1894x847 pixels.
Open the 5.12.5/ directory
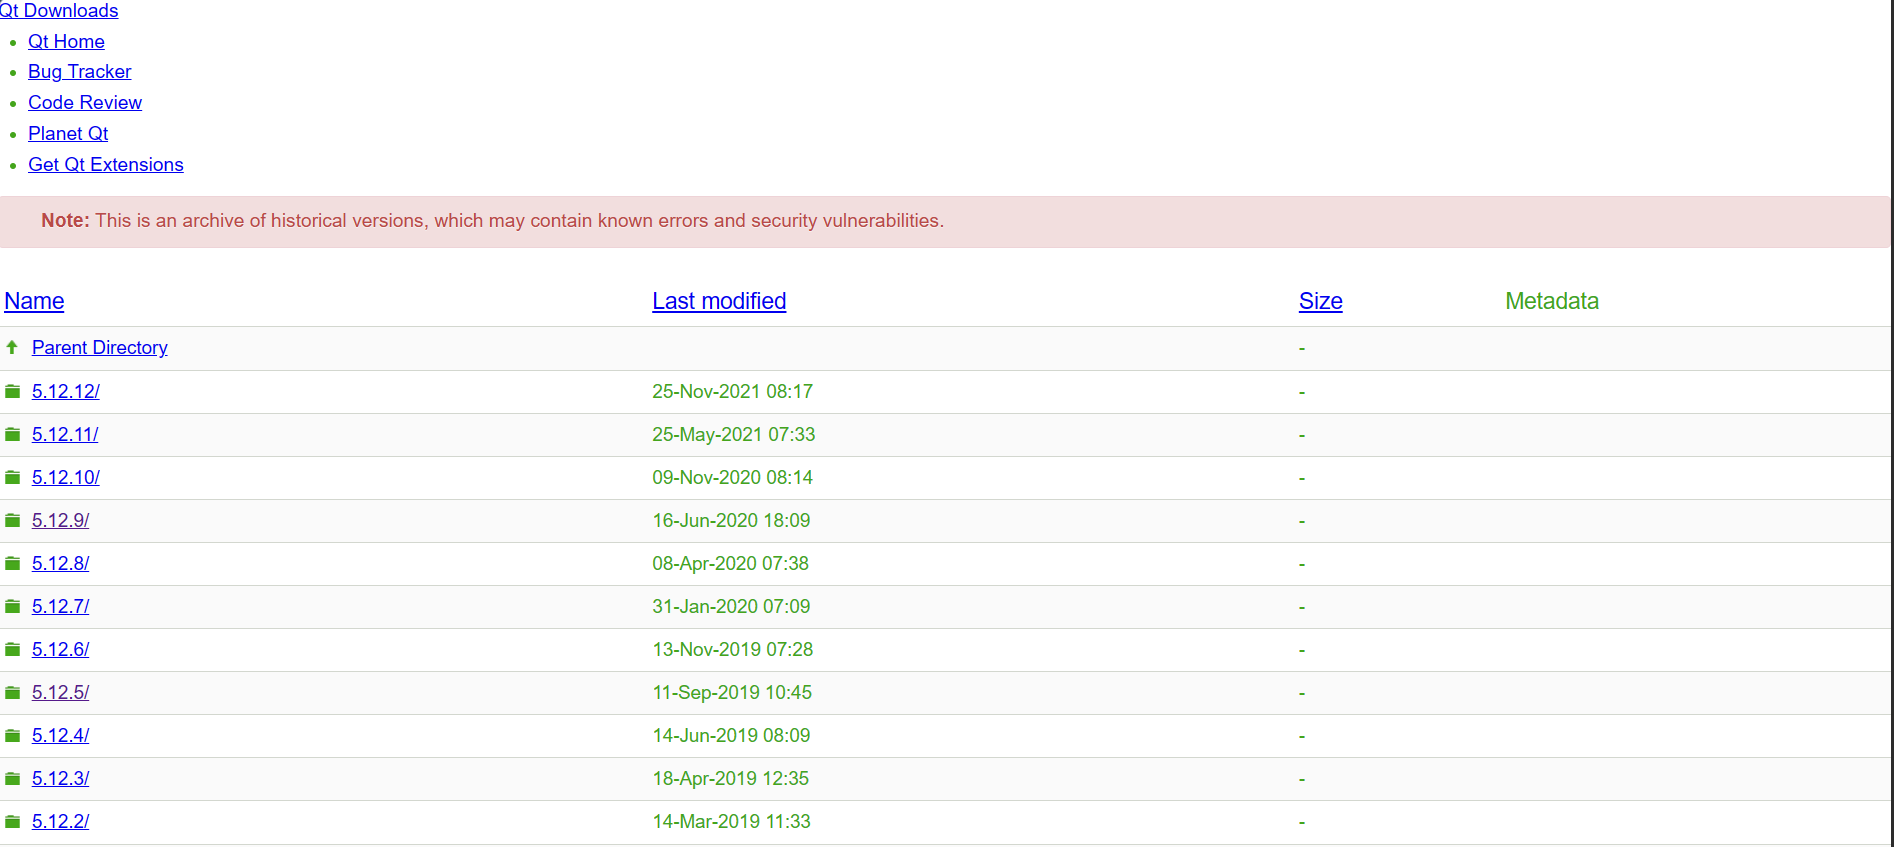[61, 692]
